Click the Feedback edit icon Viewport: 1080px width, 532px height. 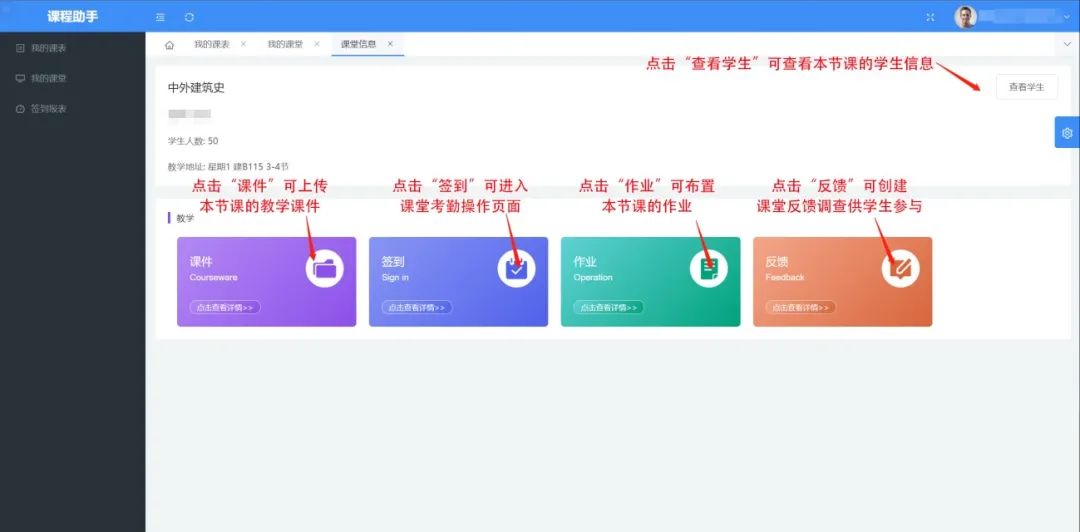point(901,268)
